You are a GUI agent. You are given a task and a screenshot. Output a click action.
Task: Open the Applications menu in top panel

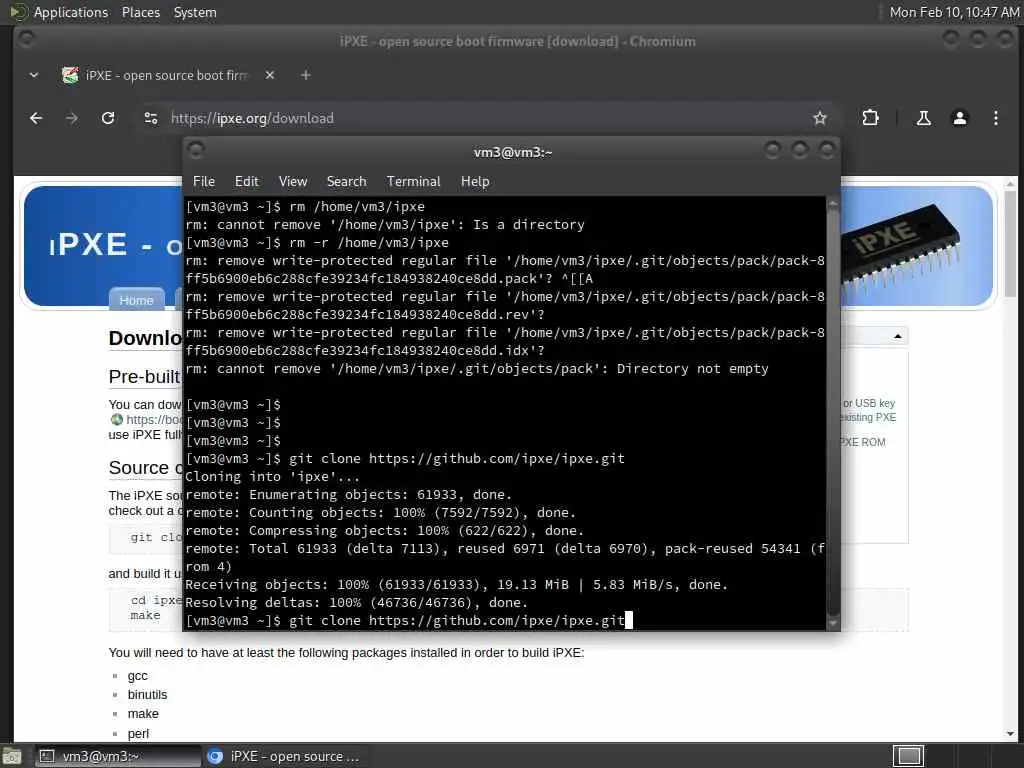pyautogui.click(x=71, y=12)
